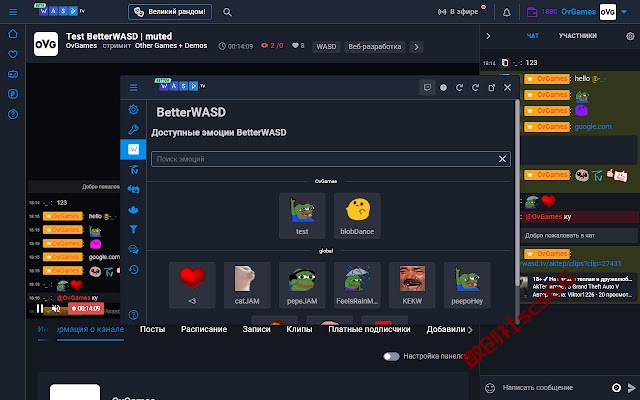Click the Веб-разработка tag
Viewport: 640px width, 400px height.
coord(375,47)
